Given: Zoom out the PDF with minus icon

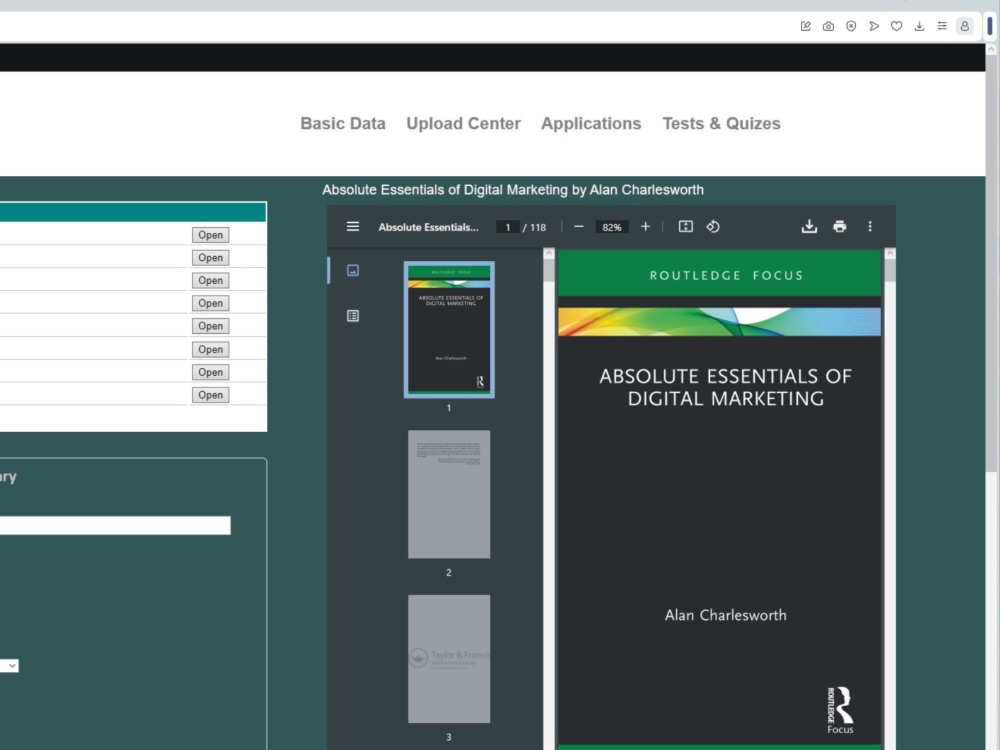Looking at the screenshot, I should click(x=578, y=227).
